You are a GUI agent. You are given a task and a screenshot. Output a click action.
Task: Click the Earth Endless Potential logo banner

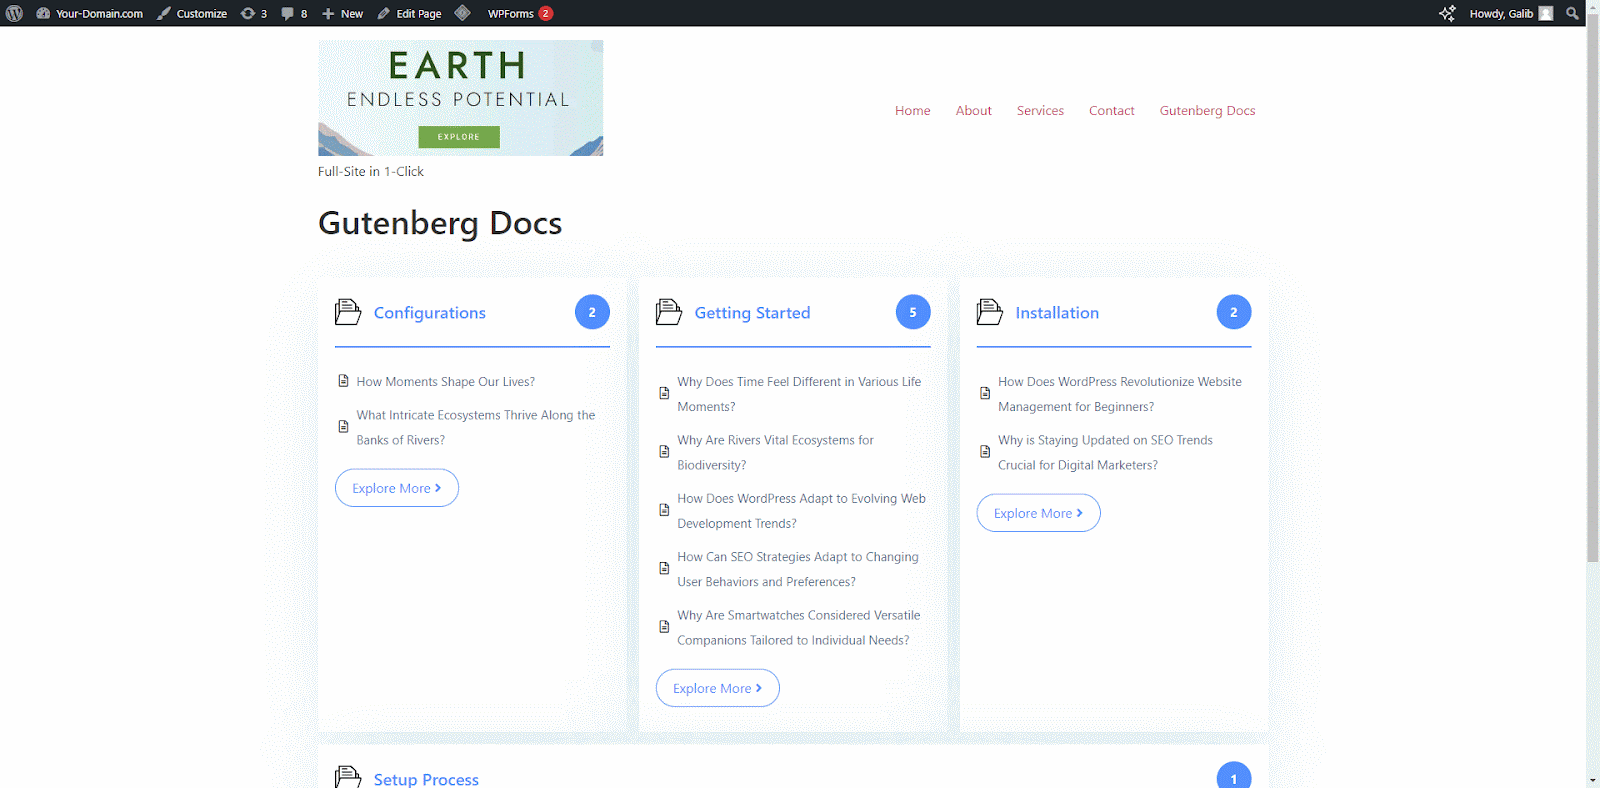460,98
